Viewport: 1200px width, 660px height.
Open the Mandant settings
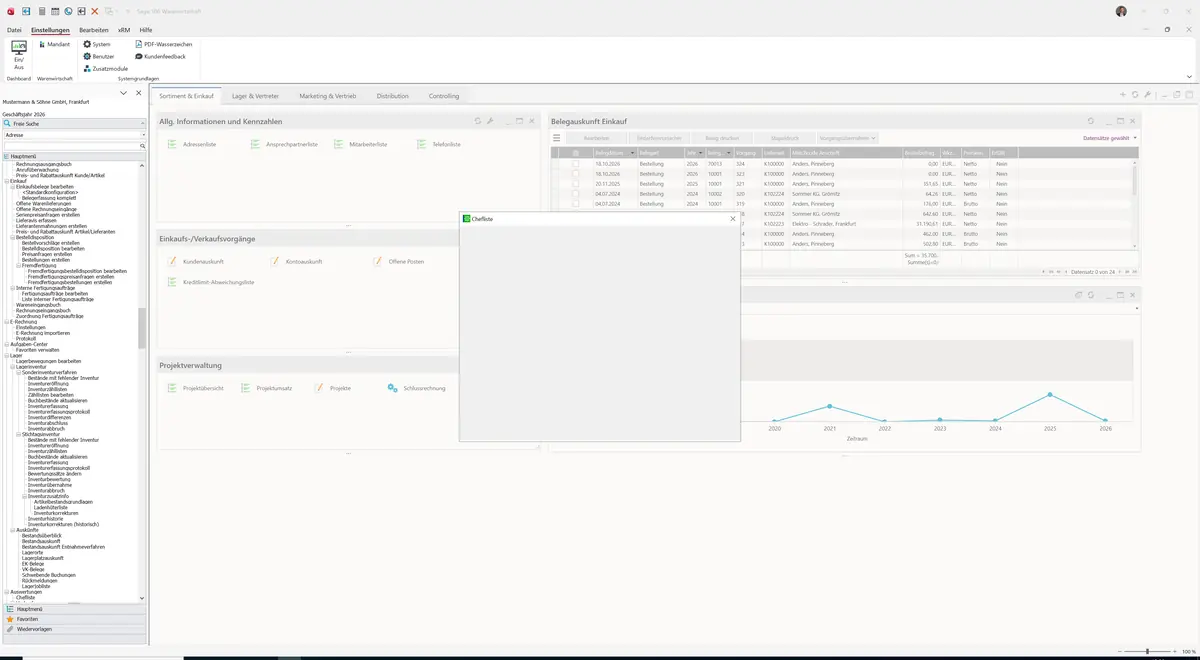[x=53, y=44]
